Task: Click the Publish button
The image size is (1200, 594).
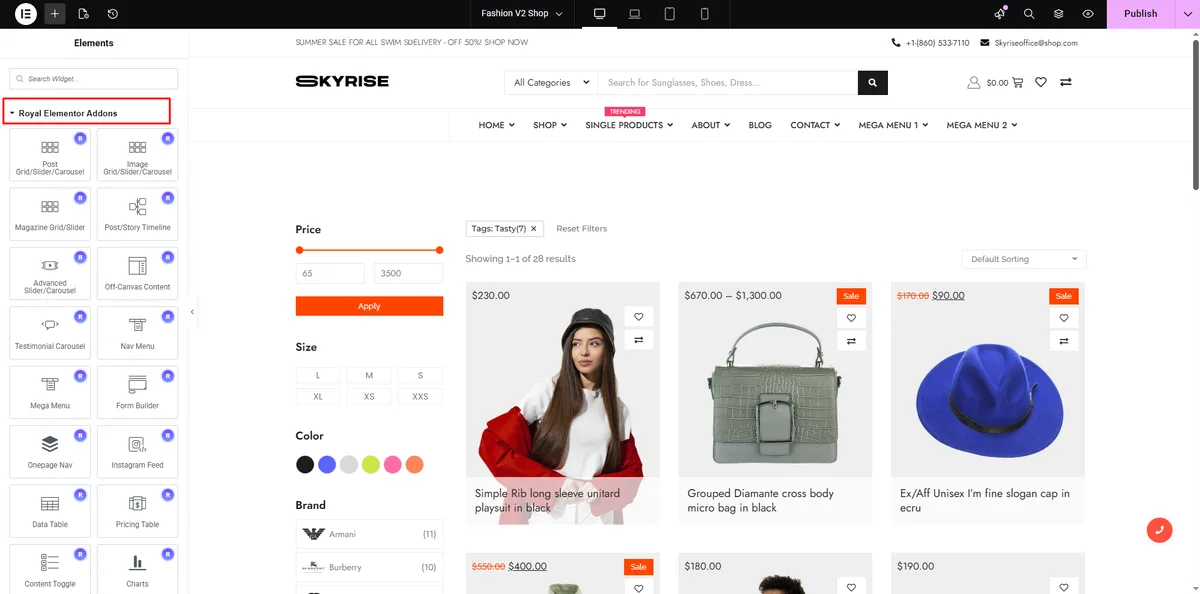Action: 1140,14
